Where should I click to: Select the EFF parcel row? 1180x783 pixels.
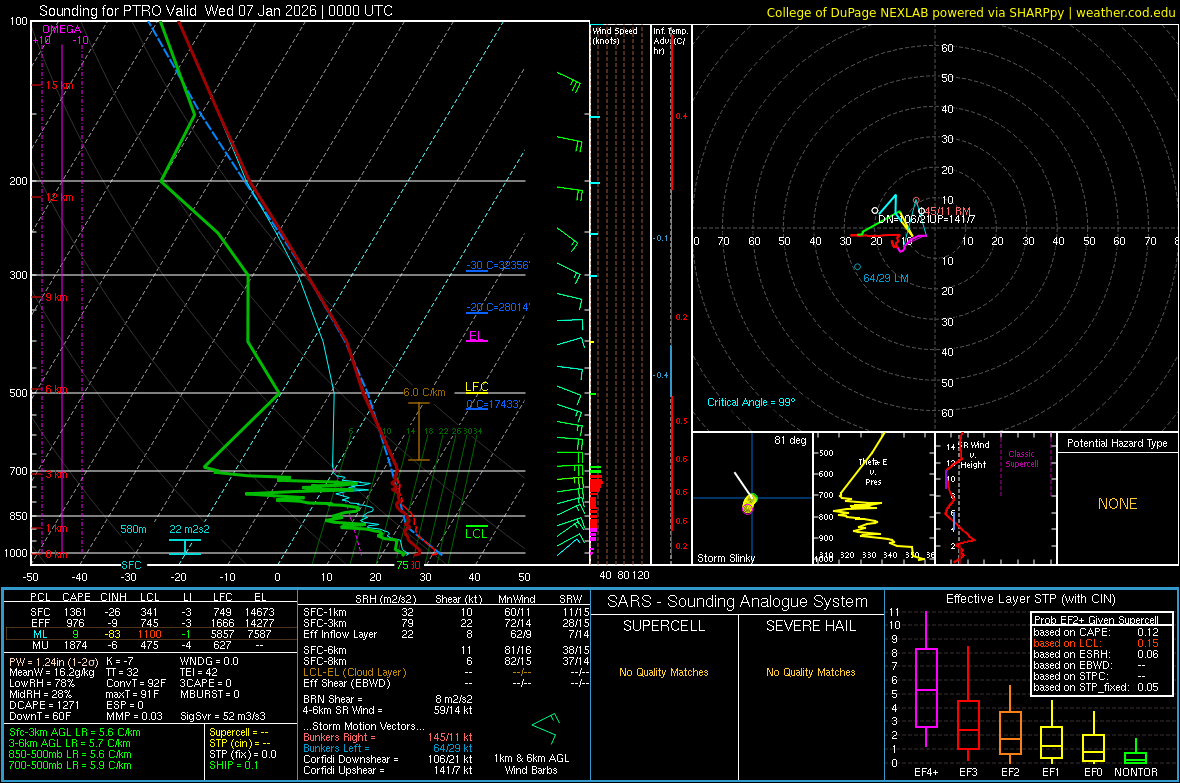tap(151, 623)
